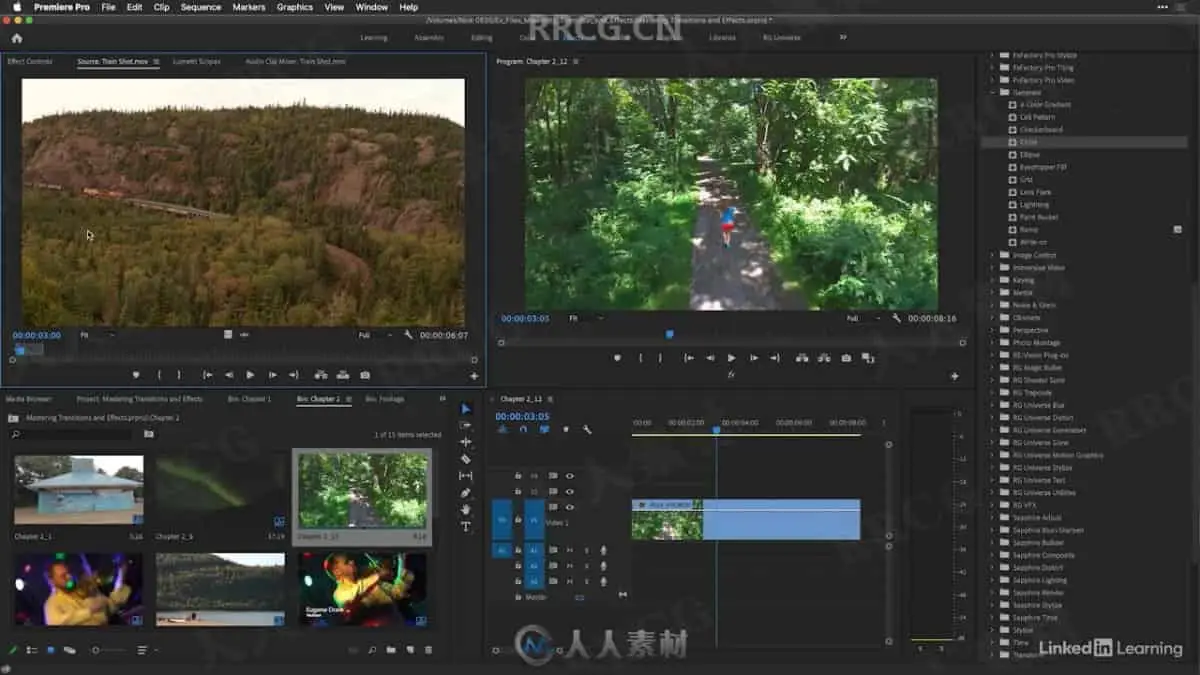
Task: Select the Pen tool in the tools panel
Action: coord(465,493)
